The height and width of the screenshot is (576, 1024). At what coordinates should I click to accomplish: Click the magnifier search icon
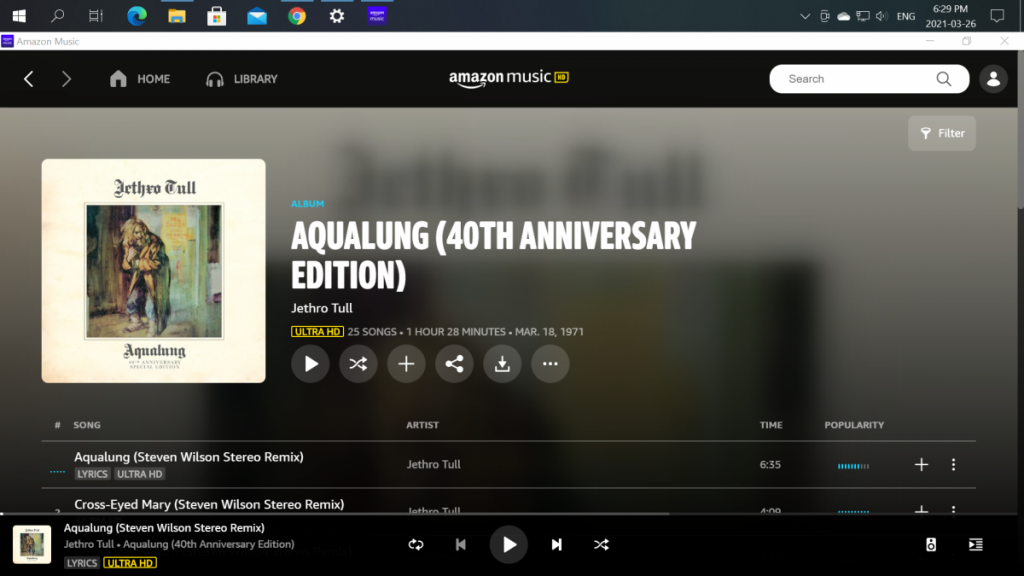pyautogui.click(x=944, y=79)
